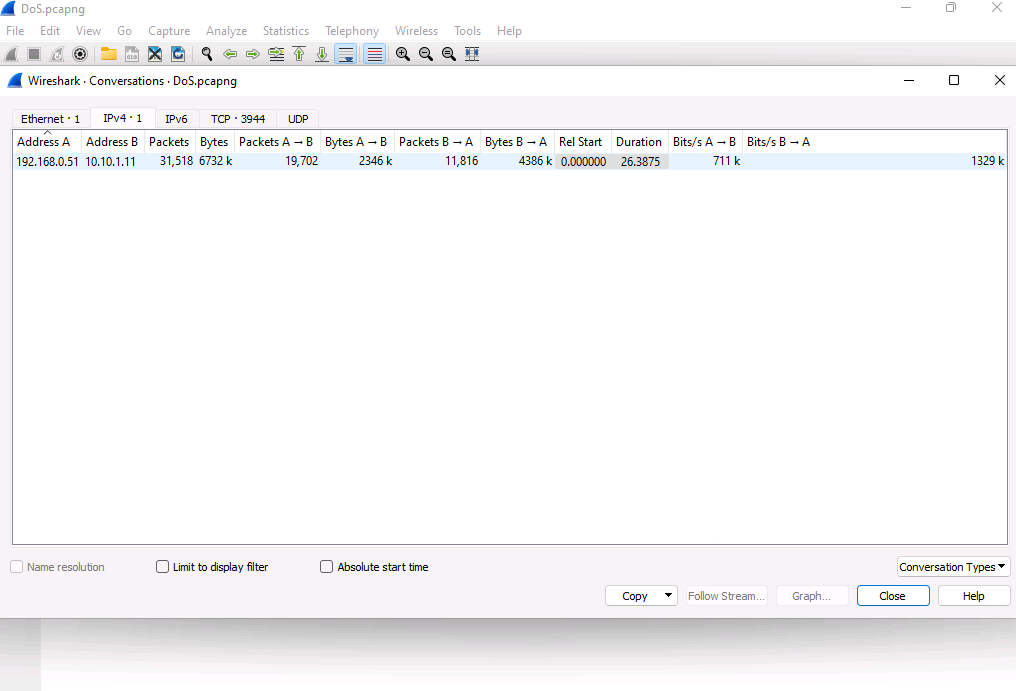Select the 192.168.0.51 conversation row

click(x=47, y=161)
